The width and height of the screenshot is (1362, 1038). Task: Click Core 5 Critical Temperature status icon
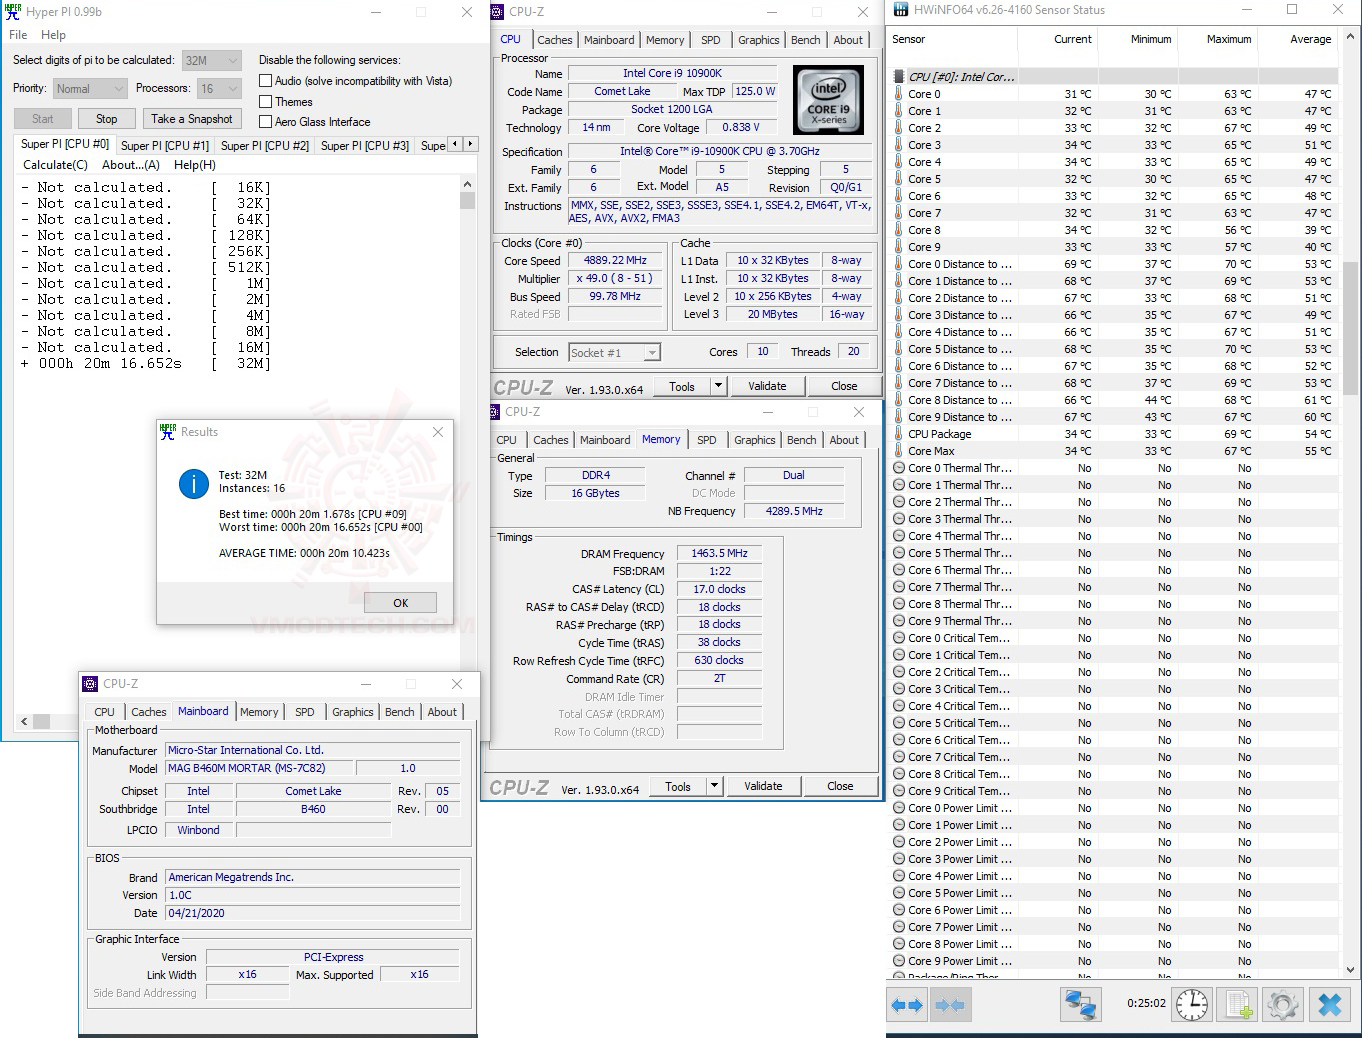(x=899, y=723)
